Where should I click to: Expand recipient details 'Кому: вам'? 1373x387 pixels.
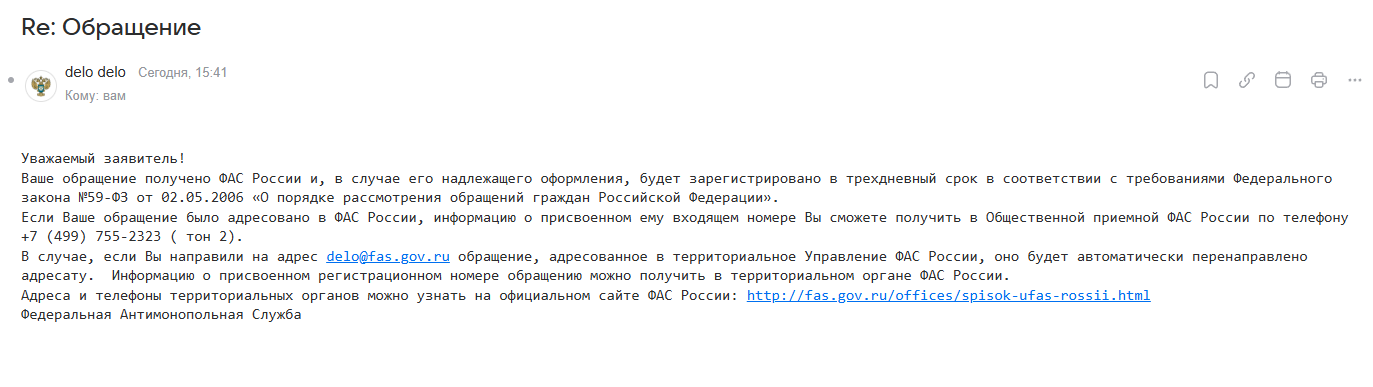(95, 96)
